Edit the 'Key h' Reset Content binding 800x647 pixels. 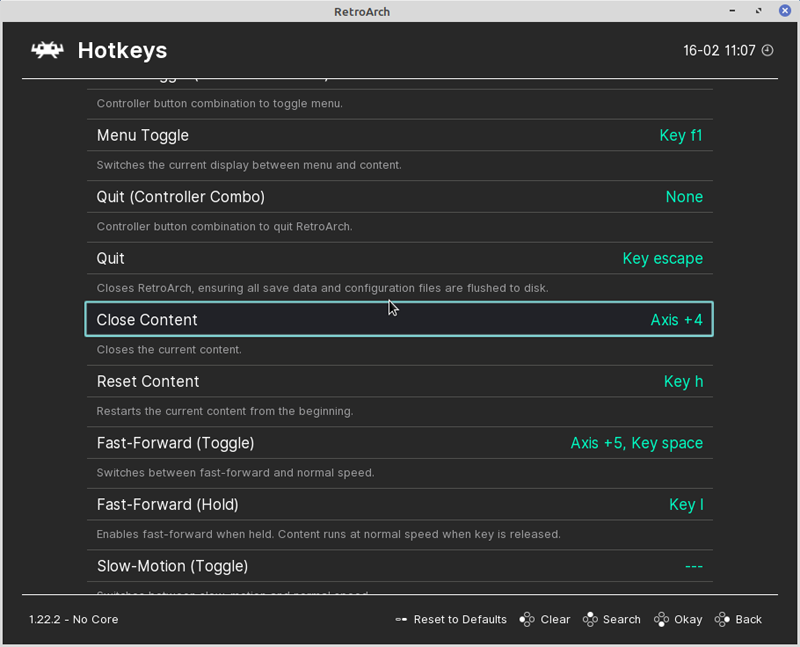[x=683, y=381]
